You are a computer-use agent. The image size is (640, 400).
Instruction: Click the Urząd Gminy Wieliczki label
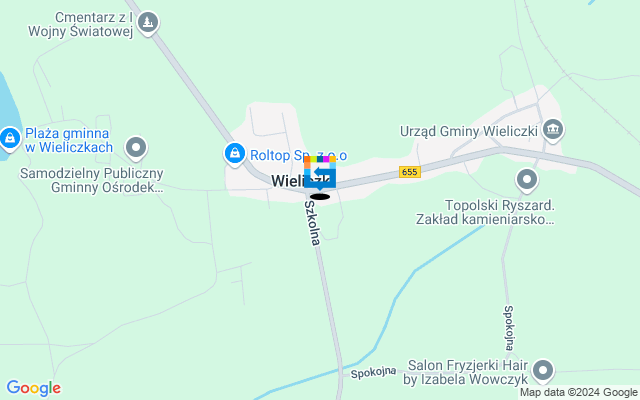[469, 131]
